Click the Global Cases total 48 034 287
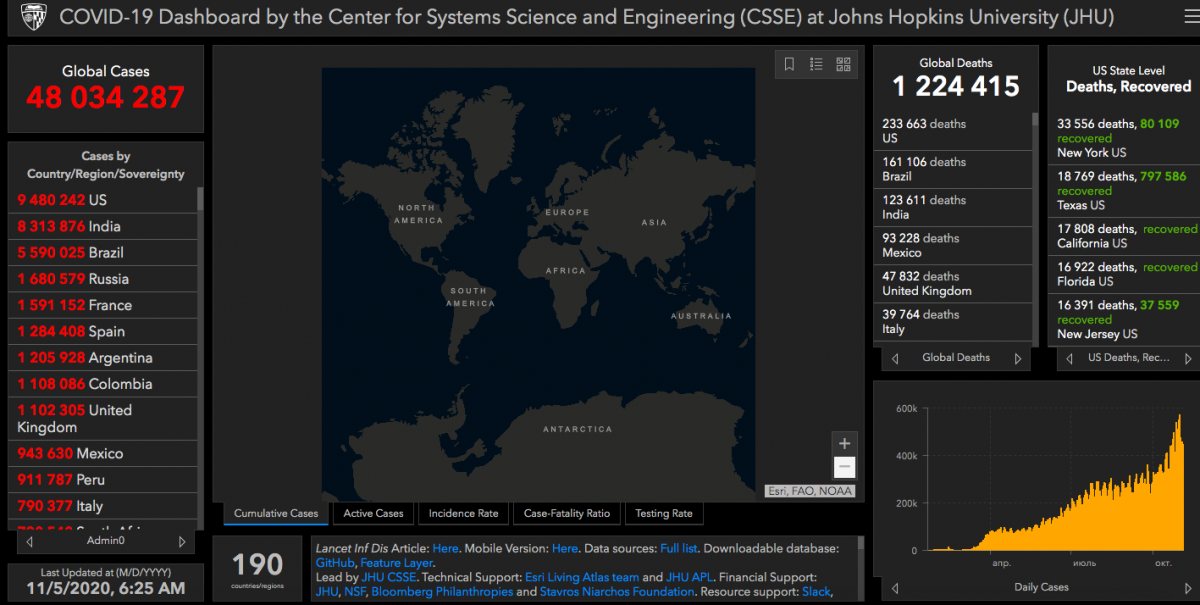 (105, 97)
